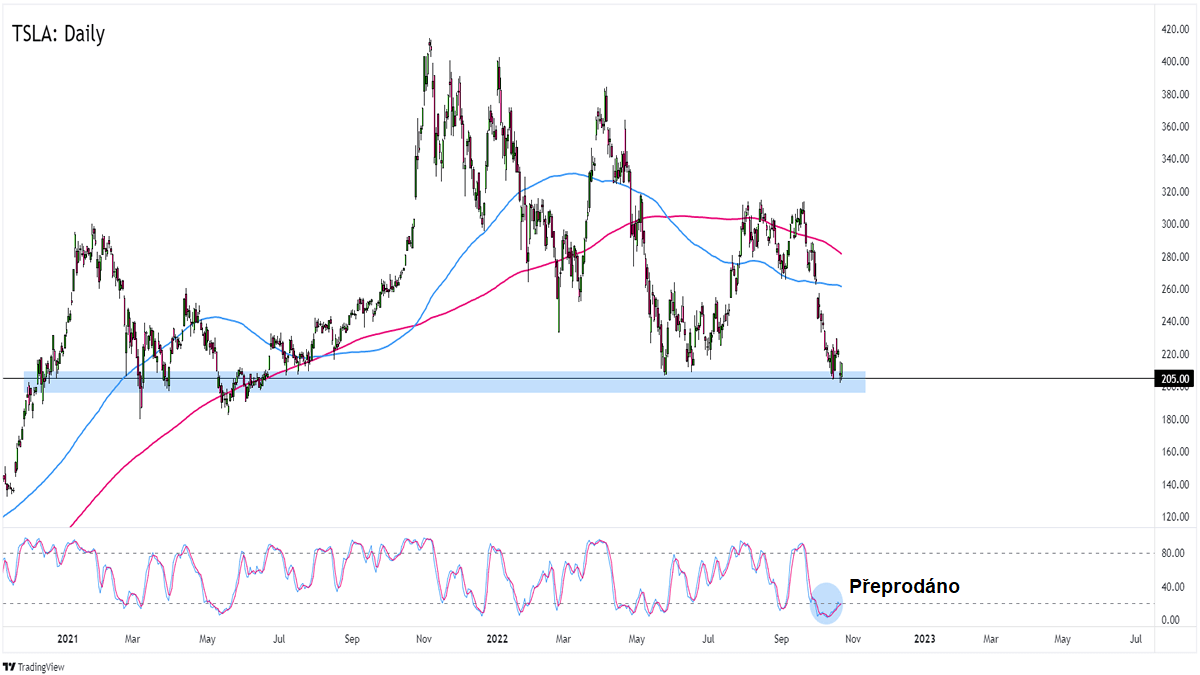Image resolution: width=1200 pixels, height=675 pixels.
Task: Click the 280.00 price axis label
Action: click(1173, 257)
